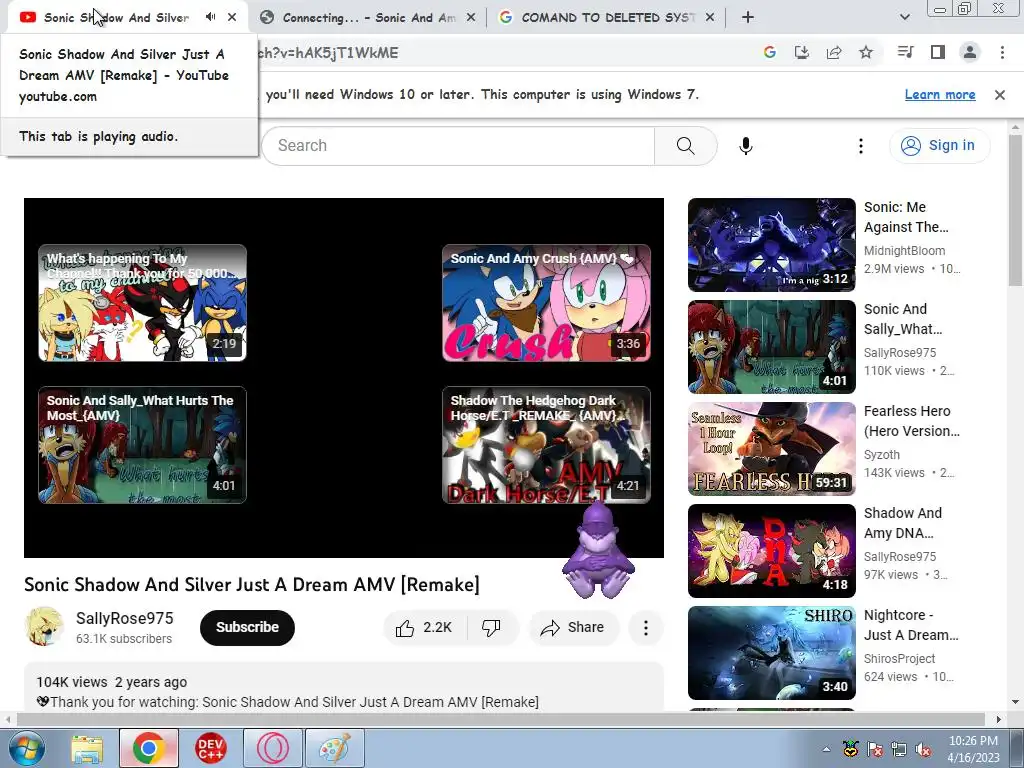Open the Nightcore Just A Dream sidebar thumbnail
The image size is (1024, 768).
coord(771,652)
